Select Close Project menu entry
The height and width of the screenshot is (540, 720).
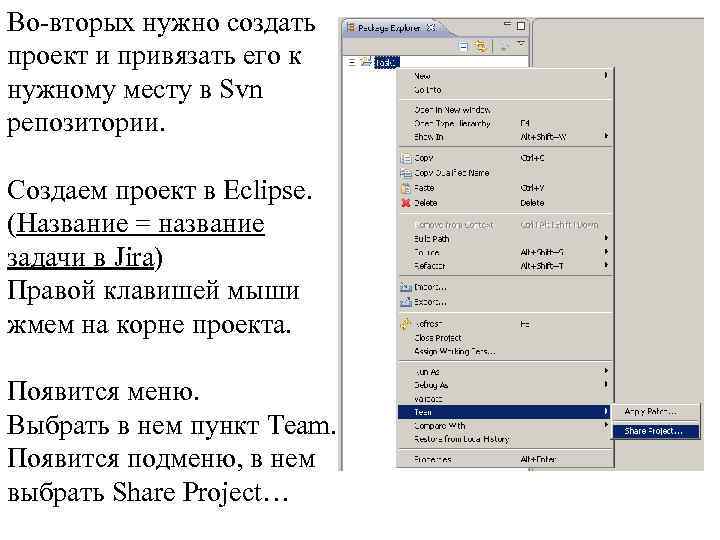tap(506, 338)
